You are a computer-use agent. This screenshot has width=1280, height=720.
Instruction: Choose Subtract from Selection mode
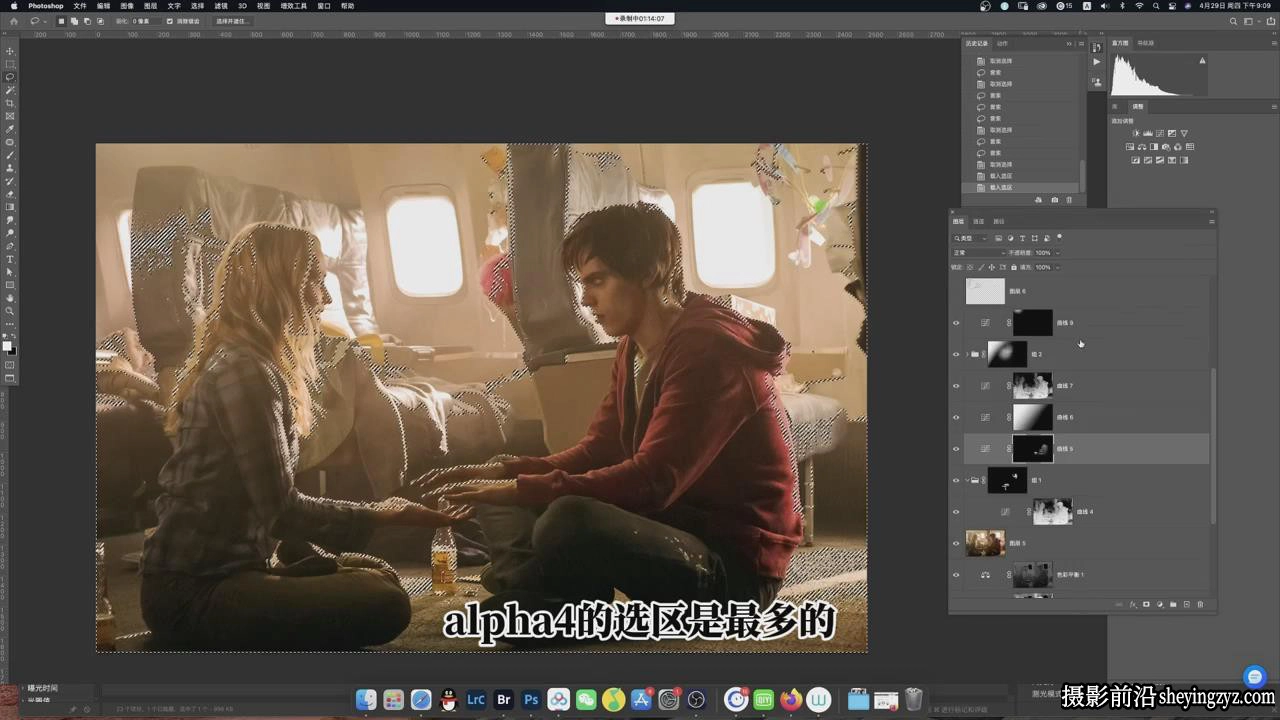coord(87,21)
